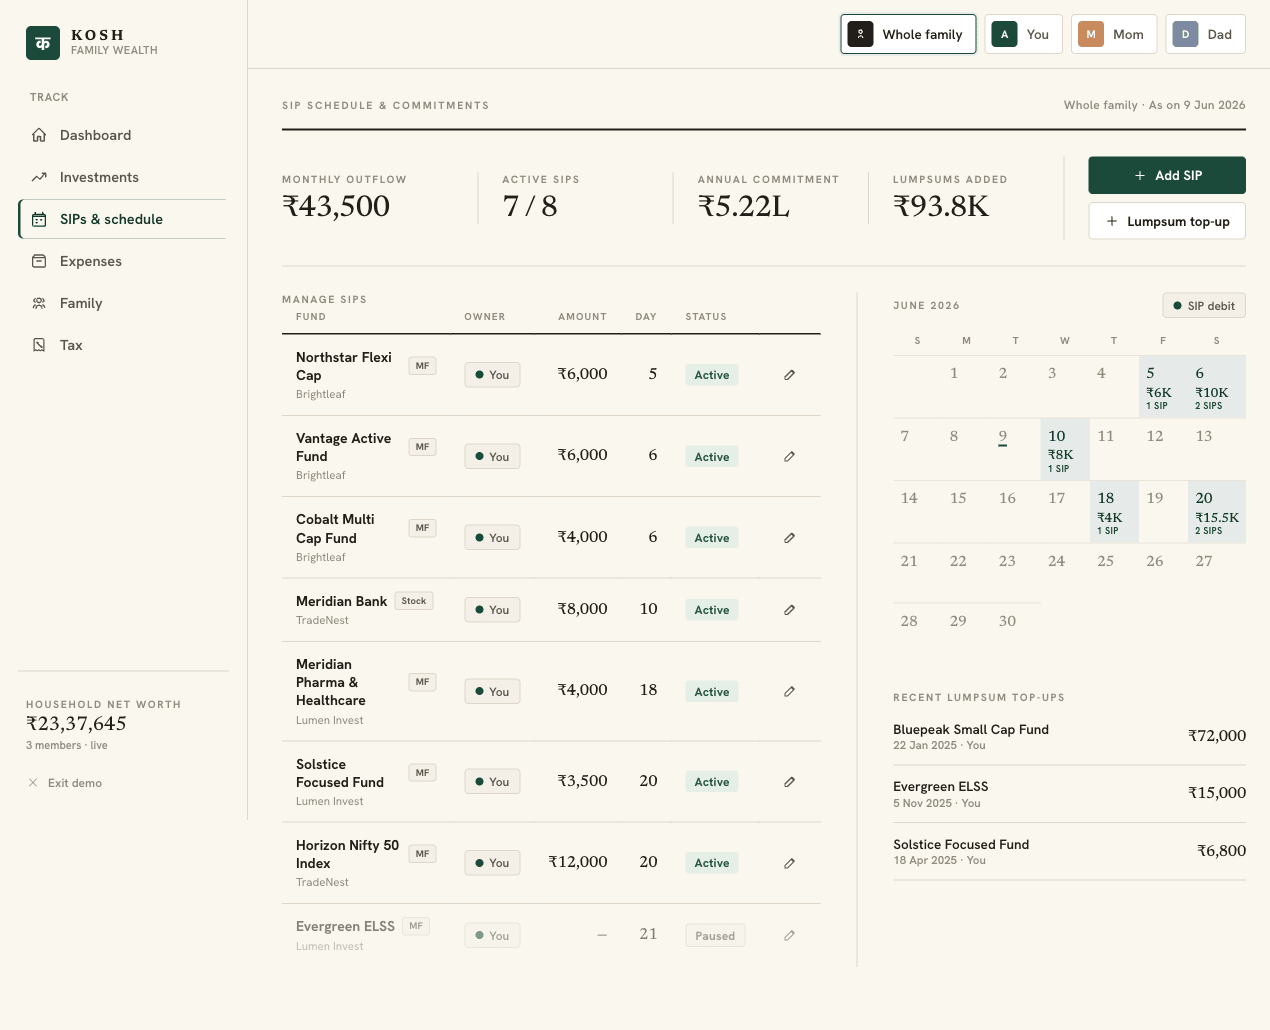This screenshot has width=1270, height=1030.
Task: Click the Add SIP button
Action: pos(1167,175)
